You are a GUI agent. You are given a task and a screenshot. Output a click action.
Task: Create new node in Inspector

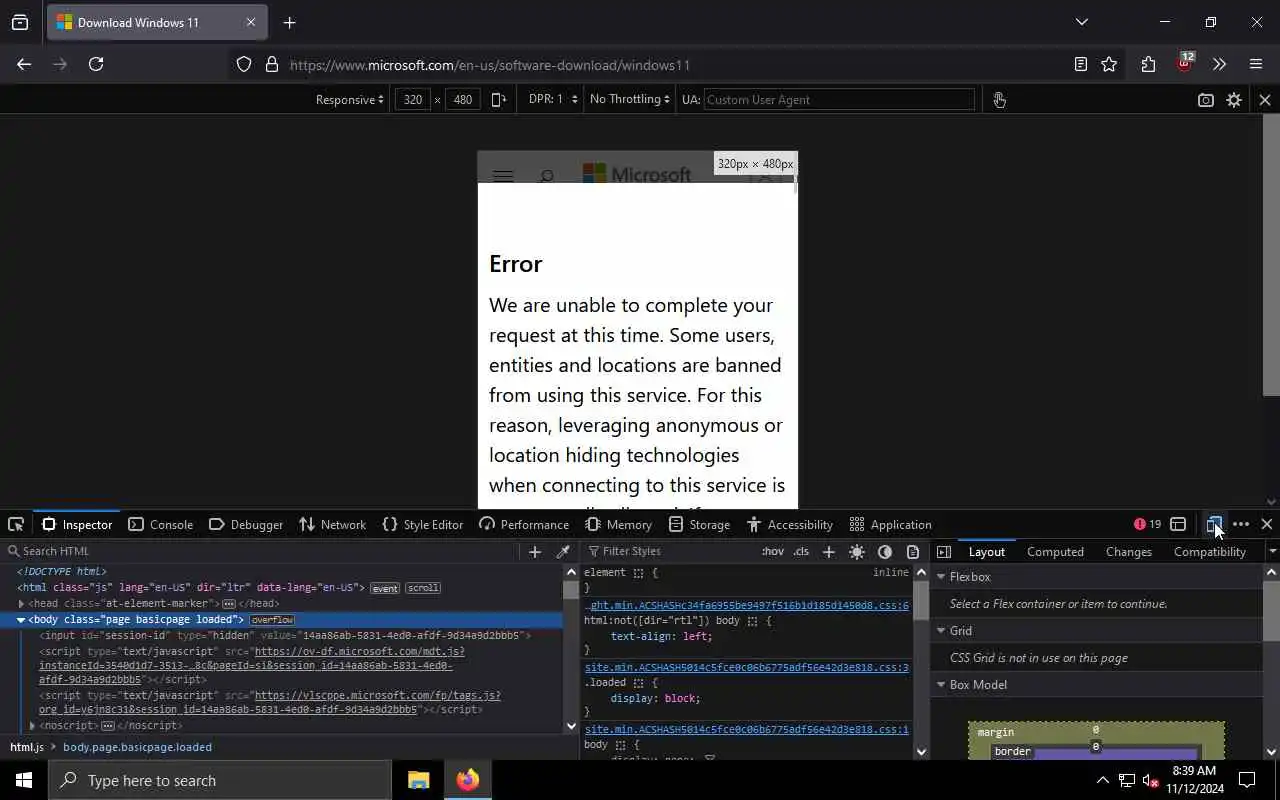535,551
